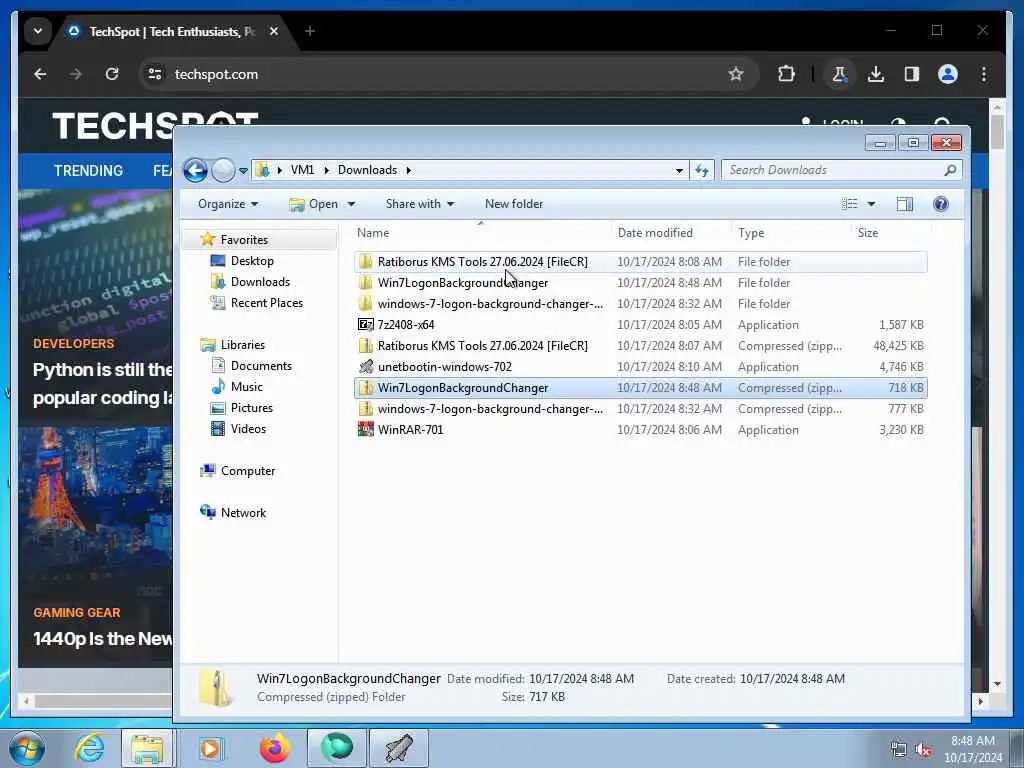Image resolution: width=1024 pixels, height=768 pixels.
Task: Expand the Open button's dropdown arrow
Action: pyautogui.click(x=351, y=204)
